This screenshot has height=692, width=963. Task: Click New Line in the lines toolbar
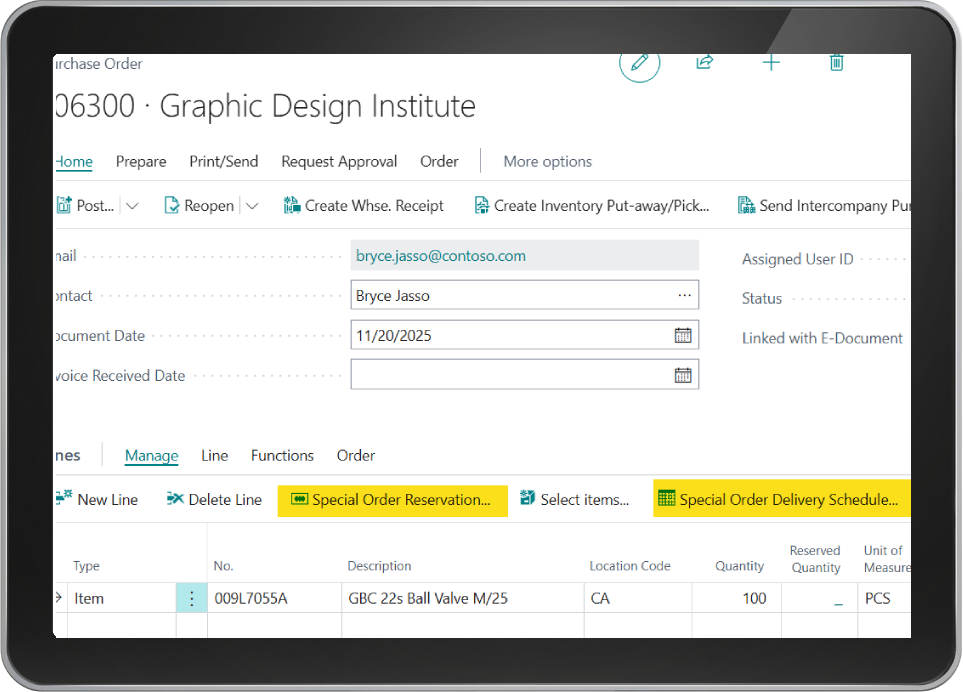click(x=98, y=500)
